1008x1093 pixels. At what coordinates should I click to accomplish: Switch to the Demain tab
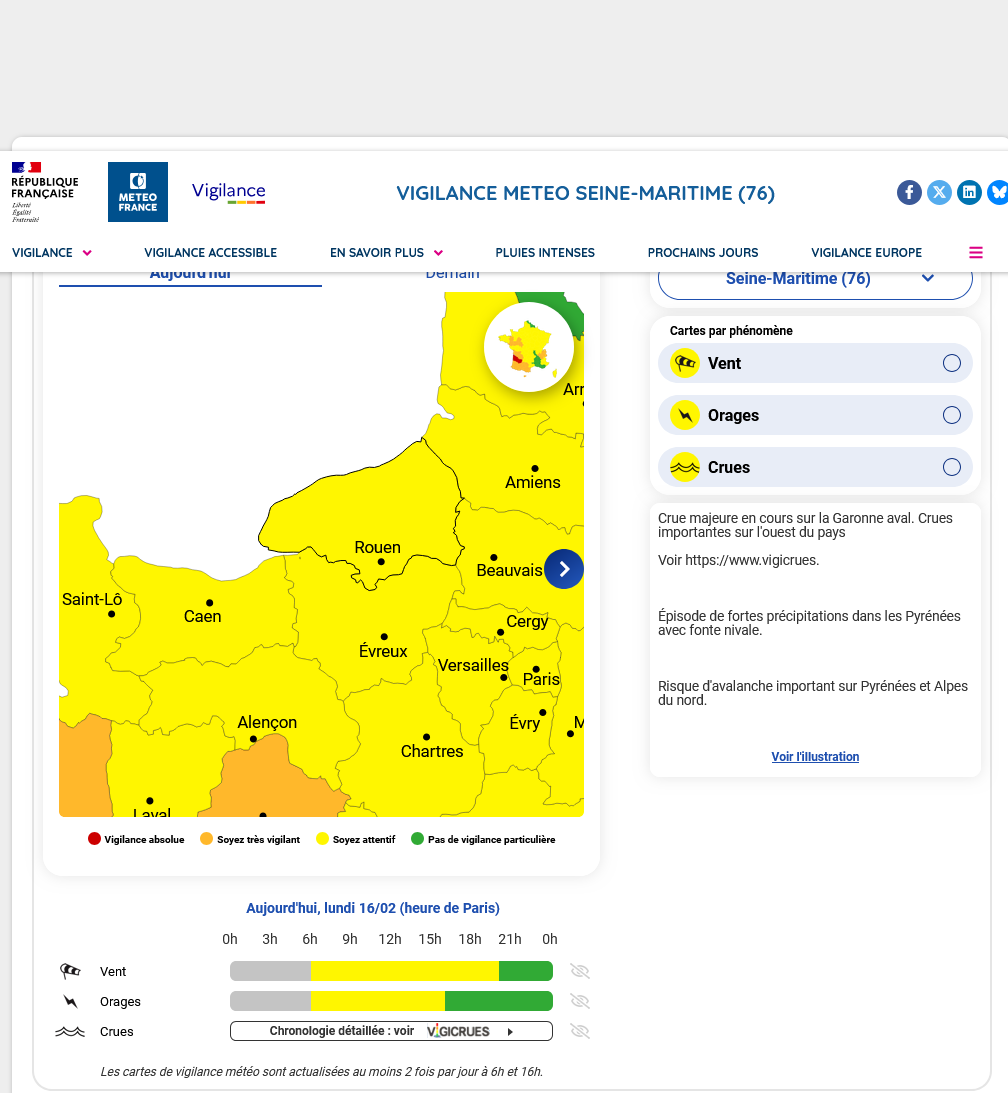[452, 275]
